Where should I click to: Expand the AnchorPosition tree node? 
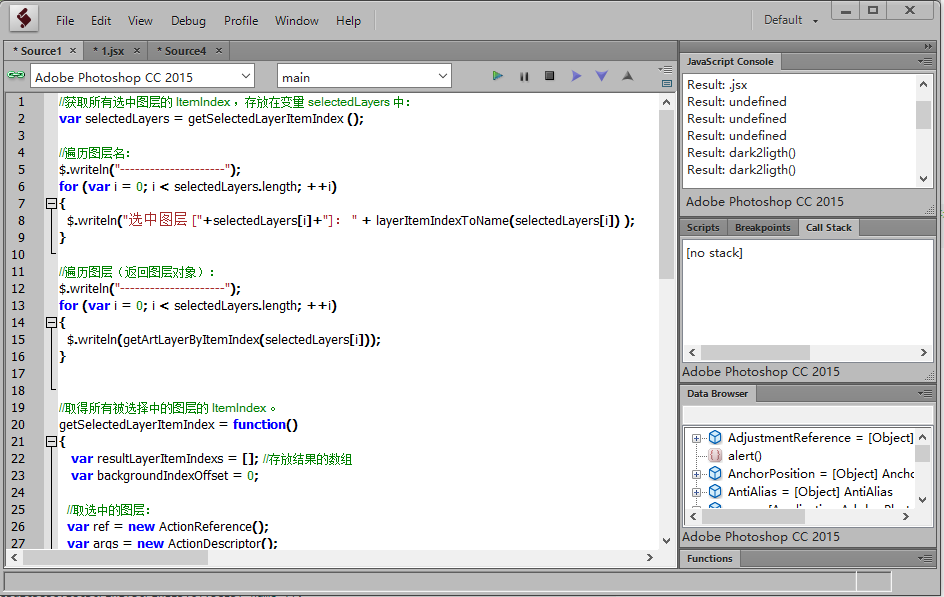coord(696,474)
